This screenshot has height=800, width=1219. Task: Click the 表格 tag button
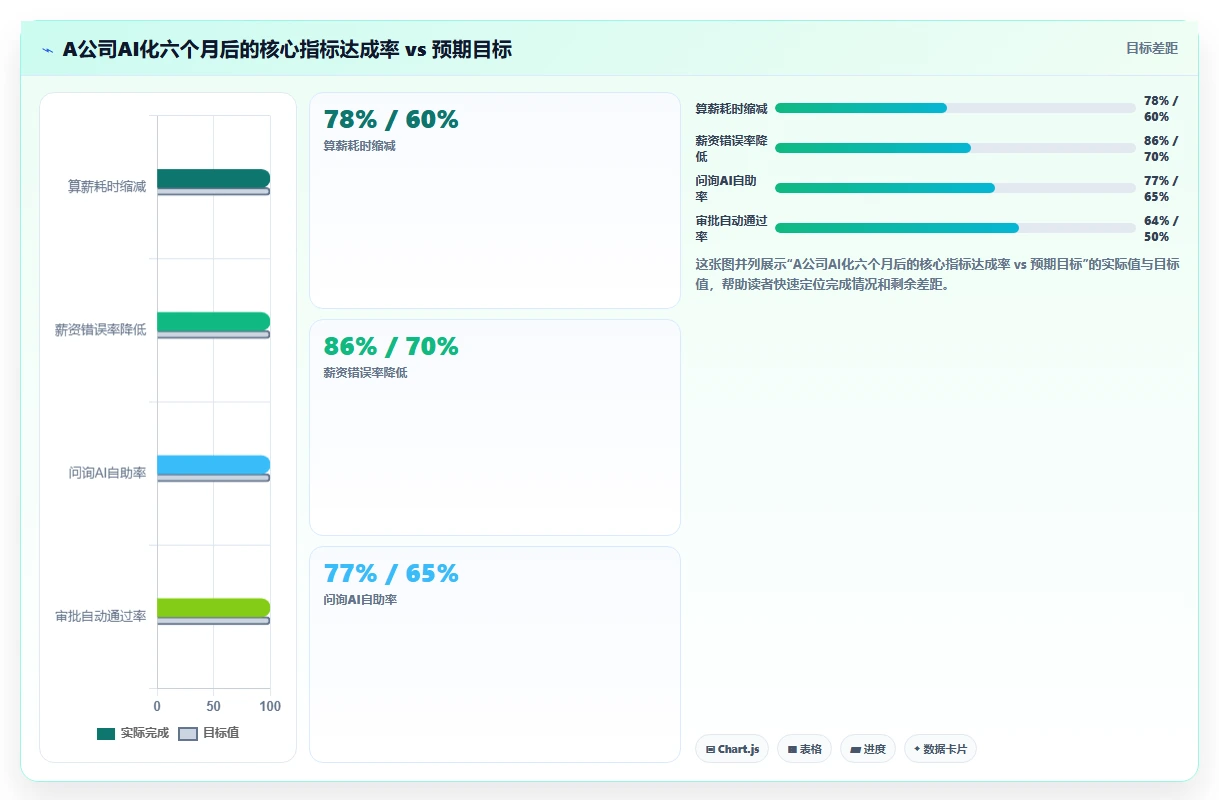point(804,749)
